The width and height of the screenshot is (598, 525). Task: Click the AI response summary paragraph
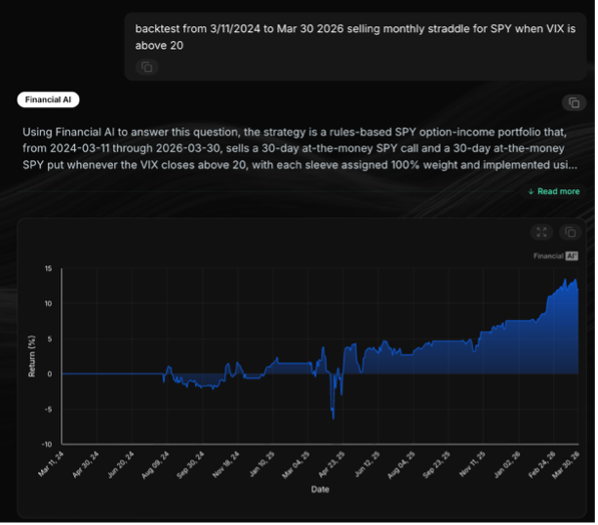[300, 148]
